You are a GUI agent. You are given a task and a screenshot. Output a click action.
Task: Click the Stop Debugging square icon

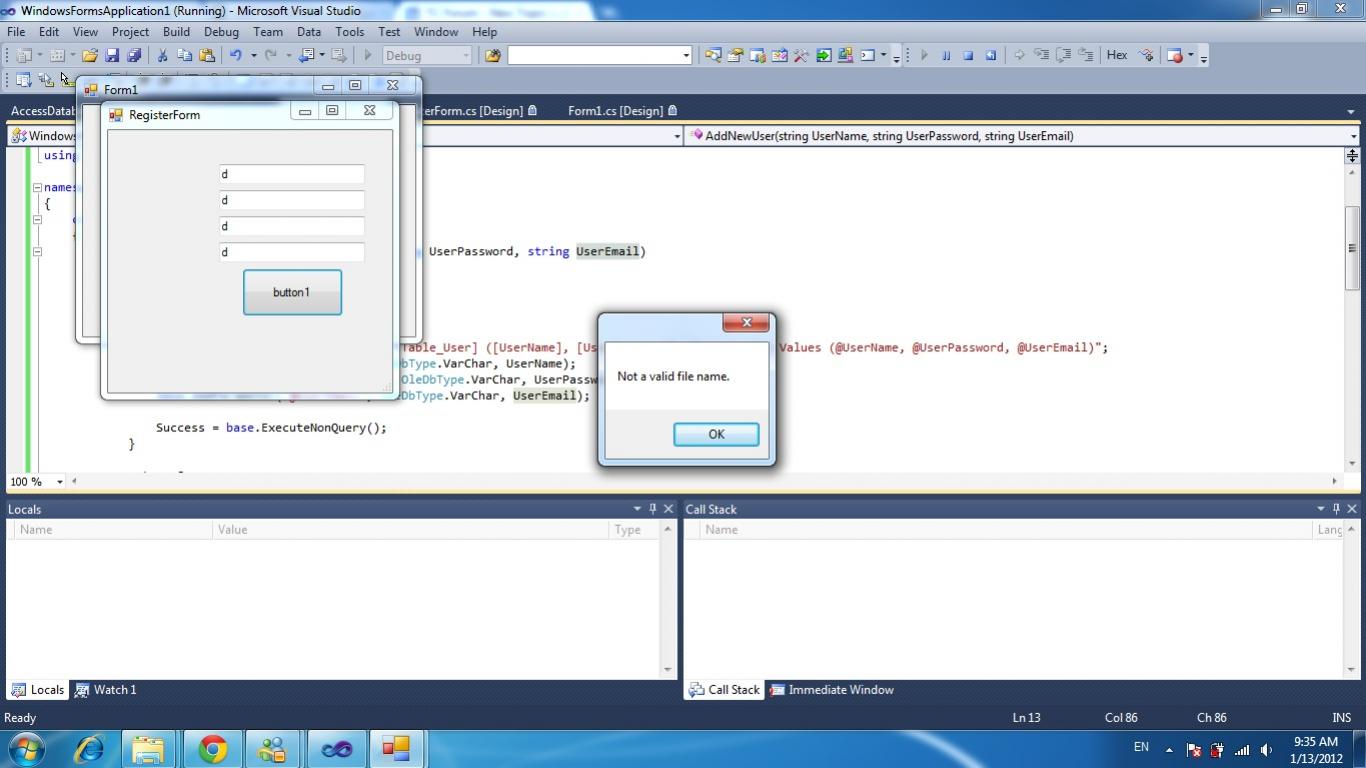968,56
